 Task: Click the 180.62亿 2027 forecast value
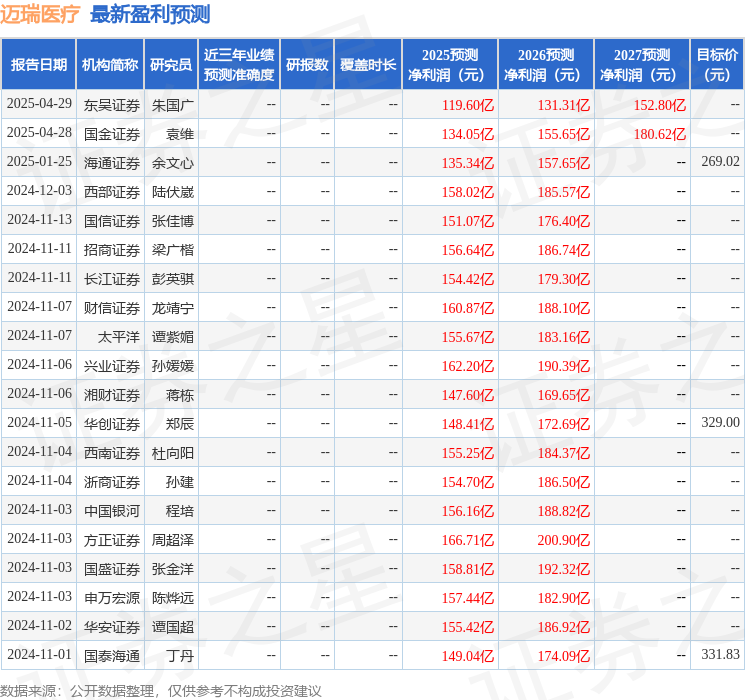click(x=659, y=134)
